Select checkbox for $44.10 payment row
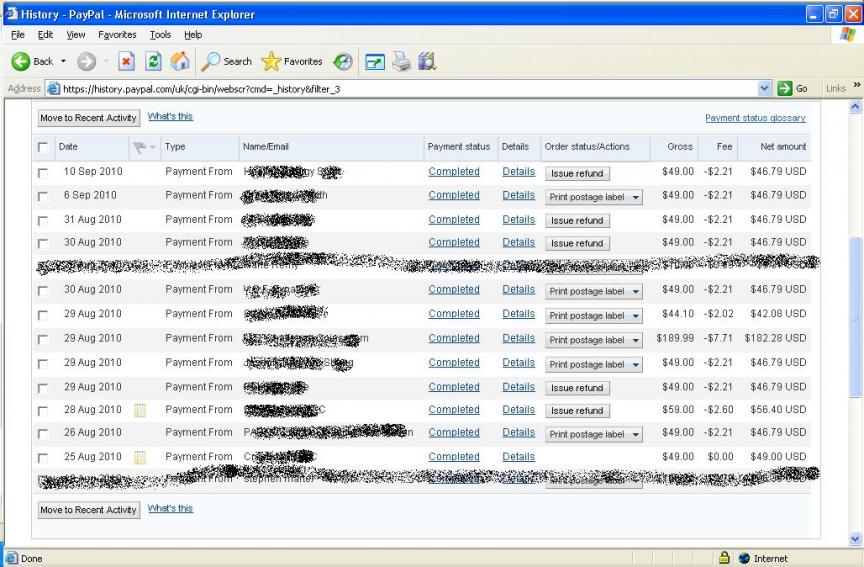864x567 pixels. [x=42, y=315]
